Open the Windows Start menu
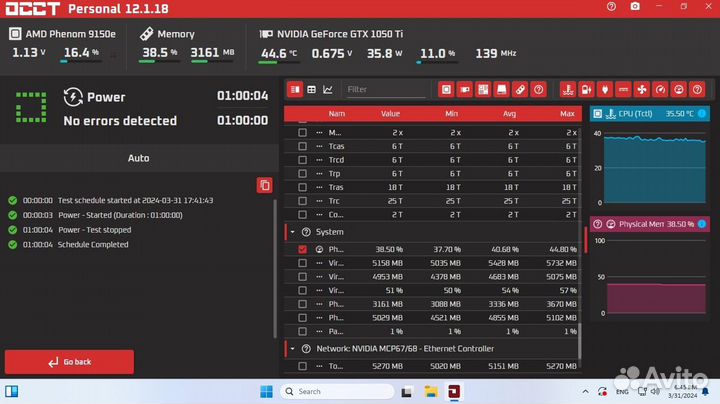 tap(266, 392)
